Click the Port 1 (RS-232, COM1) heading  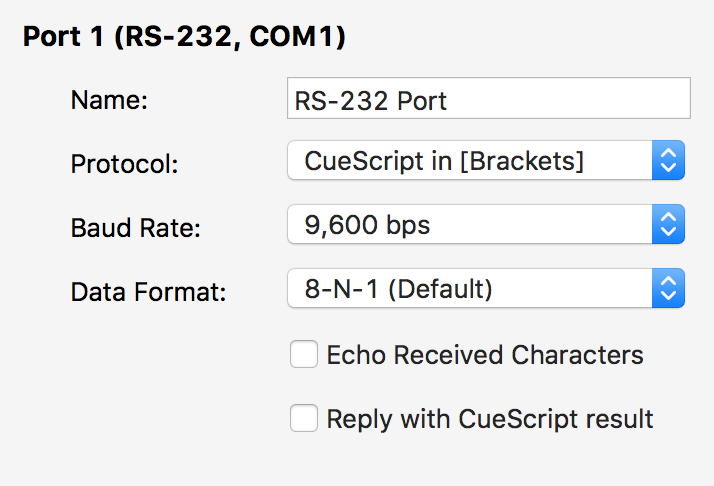[184, 38]
